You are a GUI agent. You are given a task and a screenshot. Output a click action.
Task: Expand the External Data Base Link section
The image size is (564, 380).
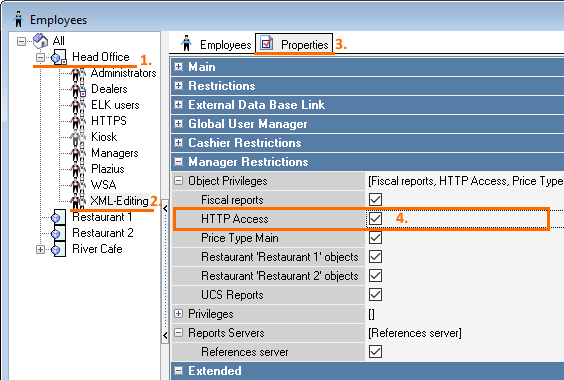pos(178,105)
